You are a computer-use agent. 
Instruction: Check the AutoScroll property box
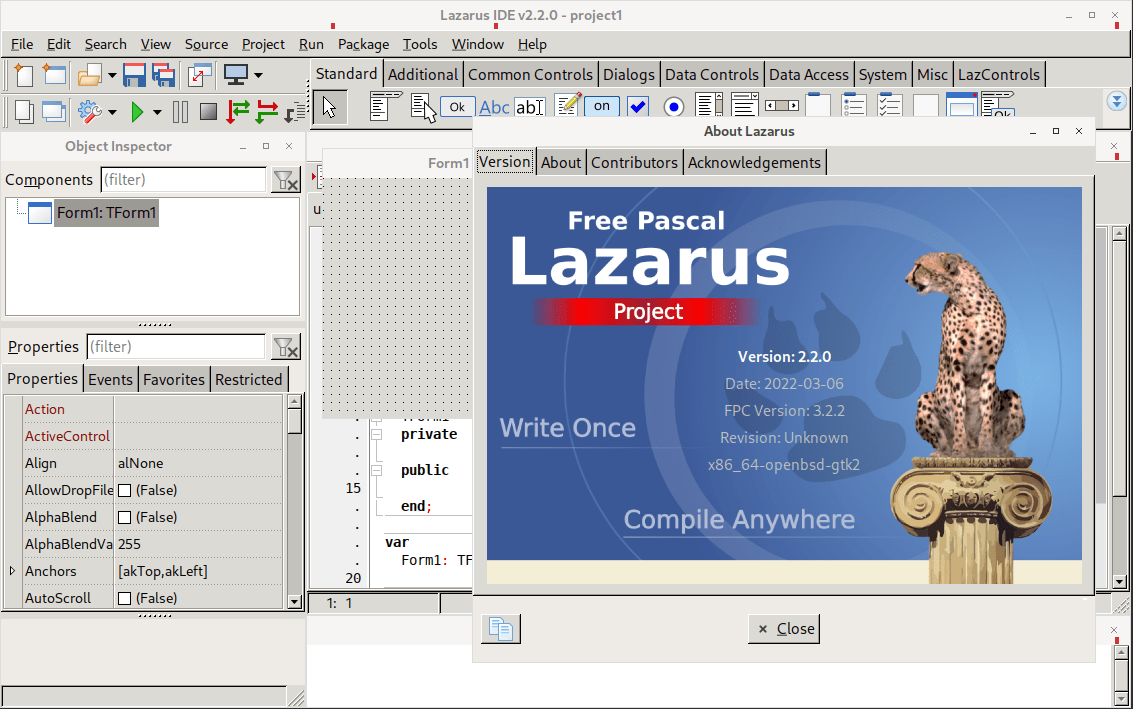[125, 599]
